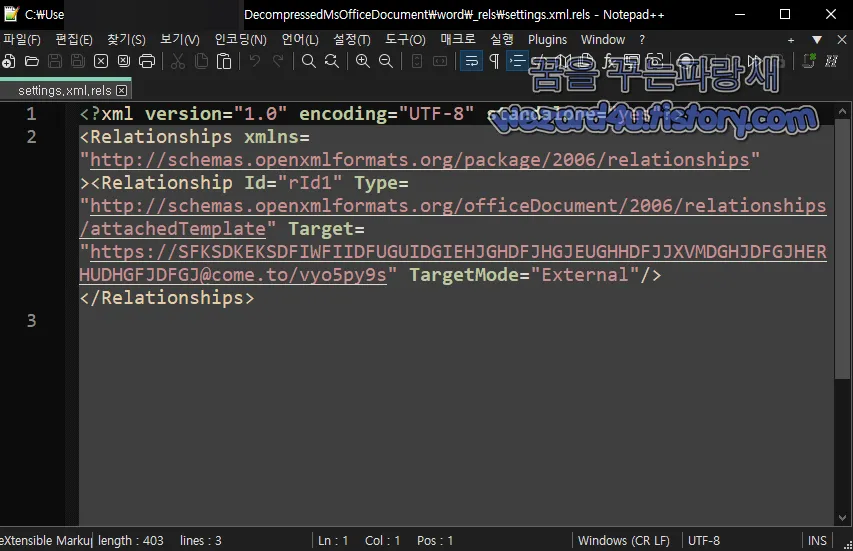Open the 매크로 menu
This screenshot has width=853, height=551.
pyautogui.click(x=458, y=40)
